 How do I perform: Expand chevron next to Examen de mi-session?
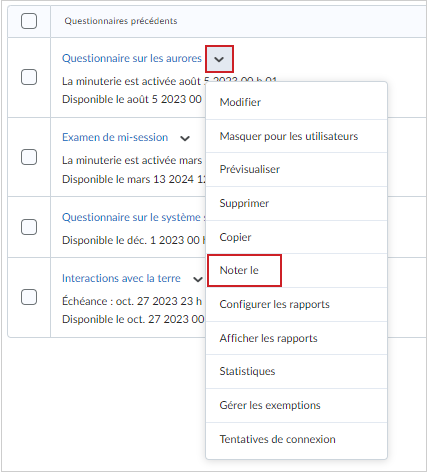tap(185, 138)
